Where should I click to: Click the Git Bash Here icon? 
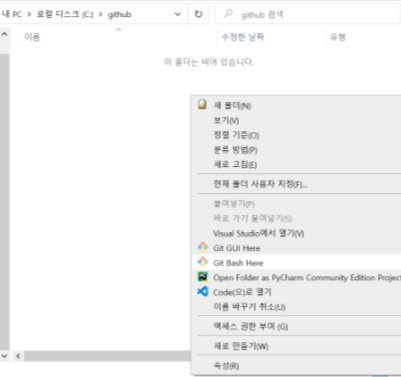tap(203, 262)
